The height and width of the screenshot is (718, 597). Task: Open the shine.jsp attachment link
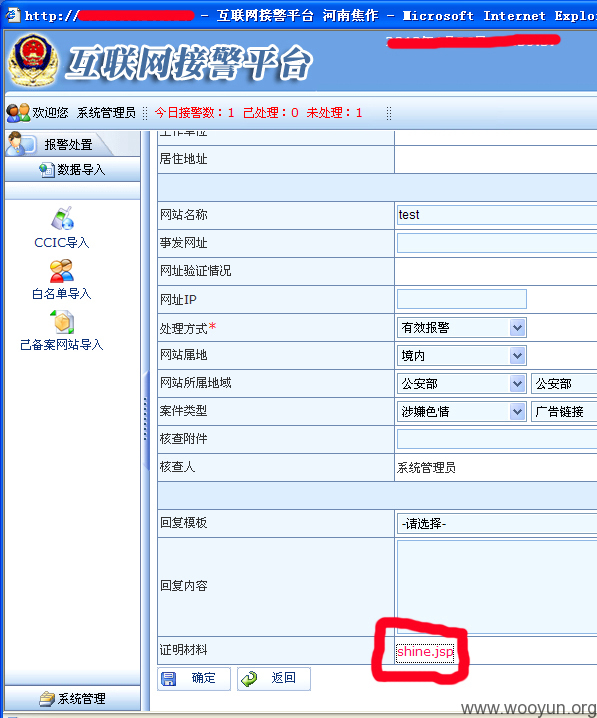pos(425,652)
